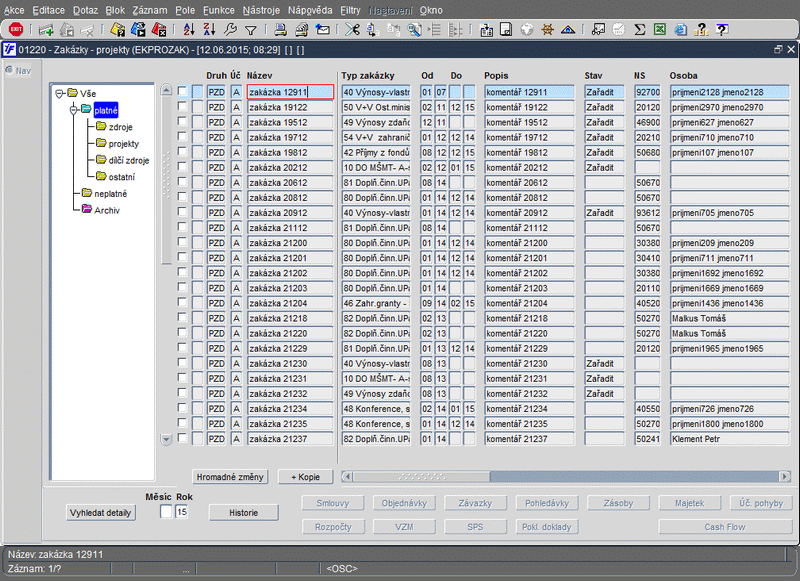The image size is (800, 581).
Task: Click the Rok input field
Action: point(182,512)
